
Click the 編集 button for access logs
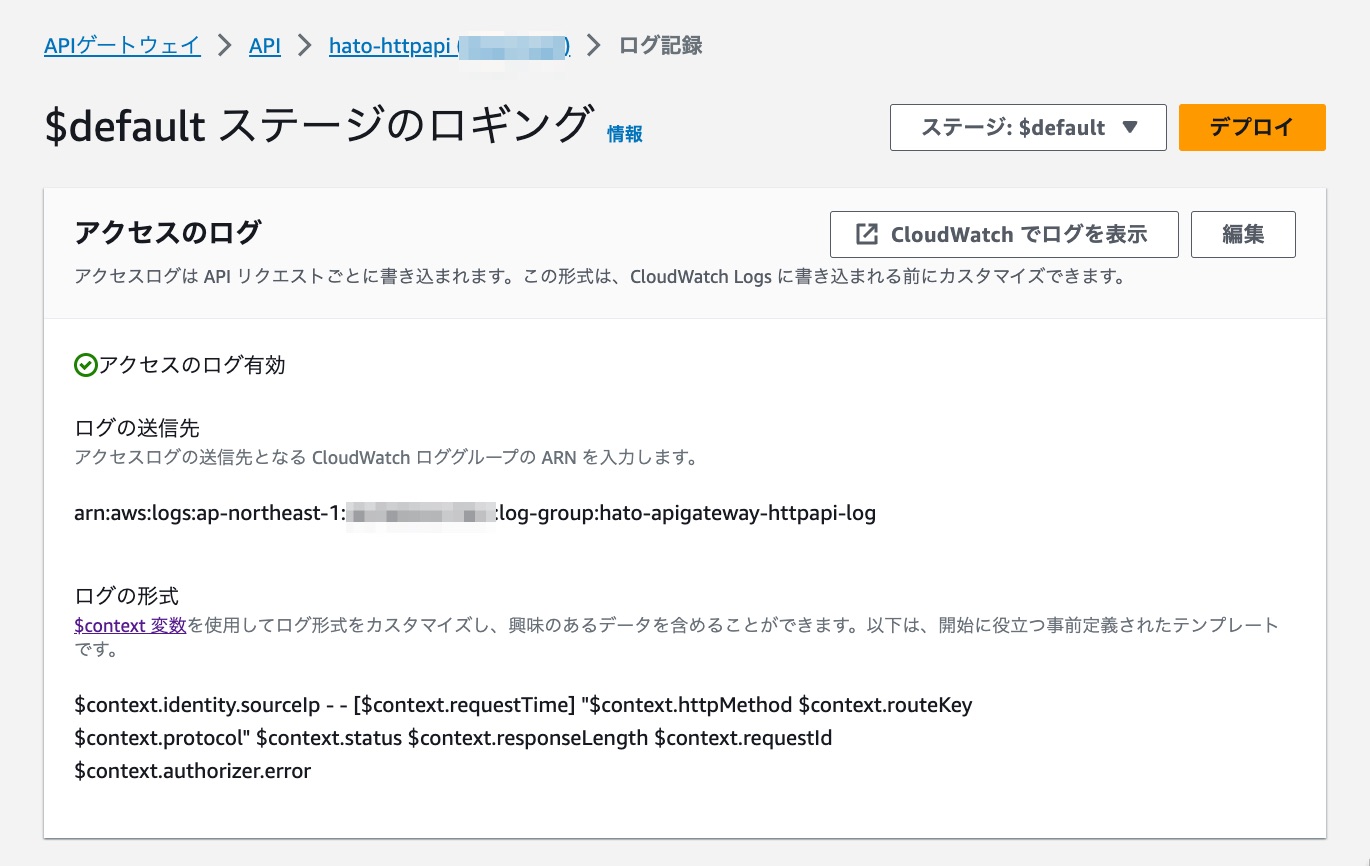(1243, 234)
